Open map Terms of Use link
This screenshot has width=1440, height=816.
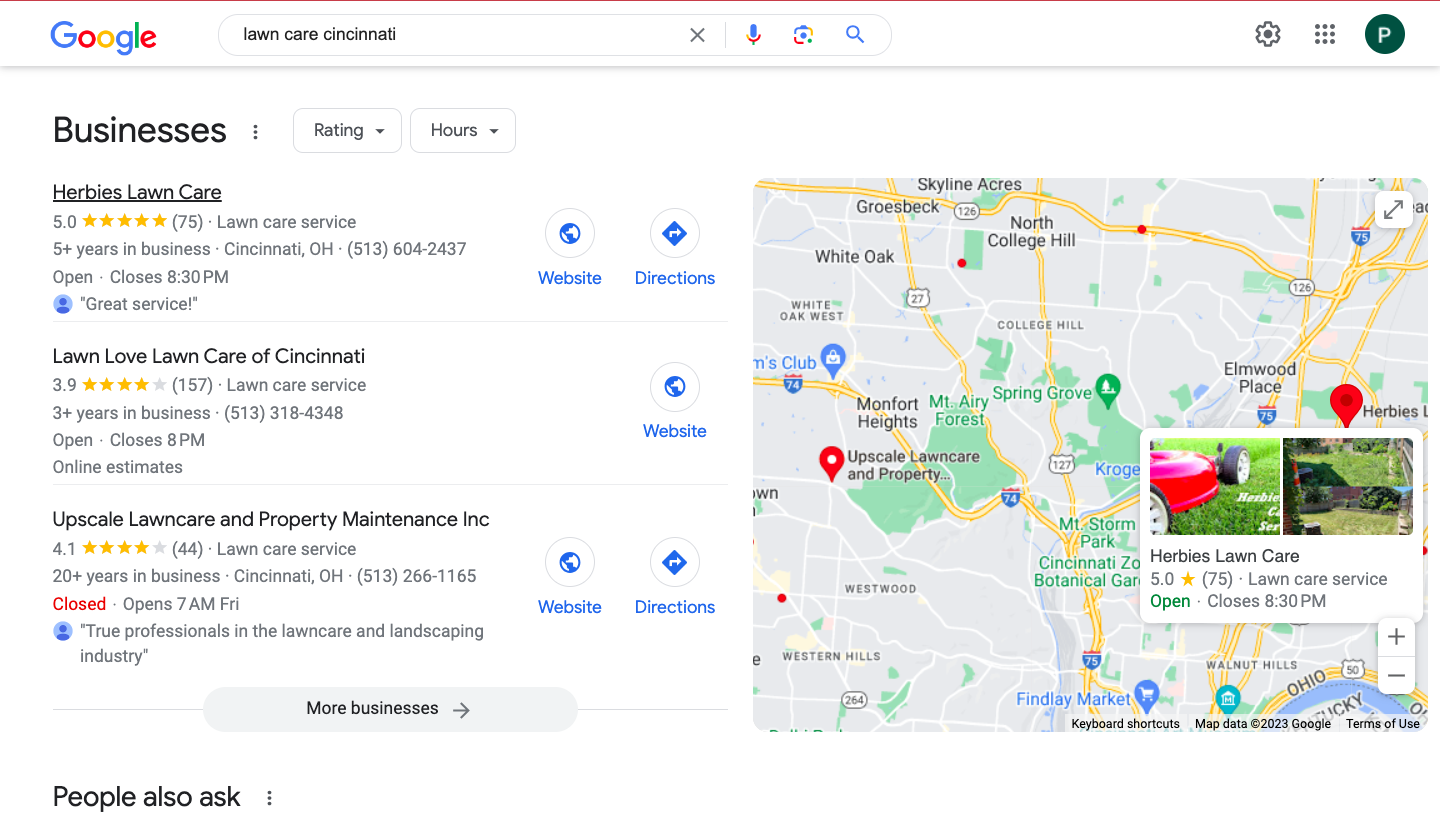point(1382,724)
